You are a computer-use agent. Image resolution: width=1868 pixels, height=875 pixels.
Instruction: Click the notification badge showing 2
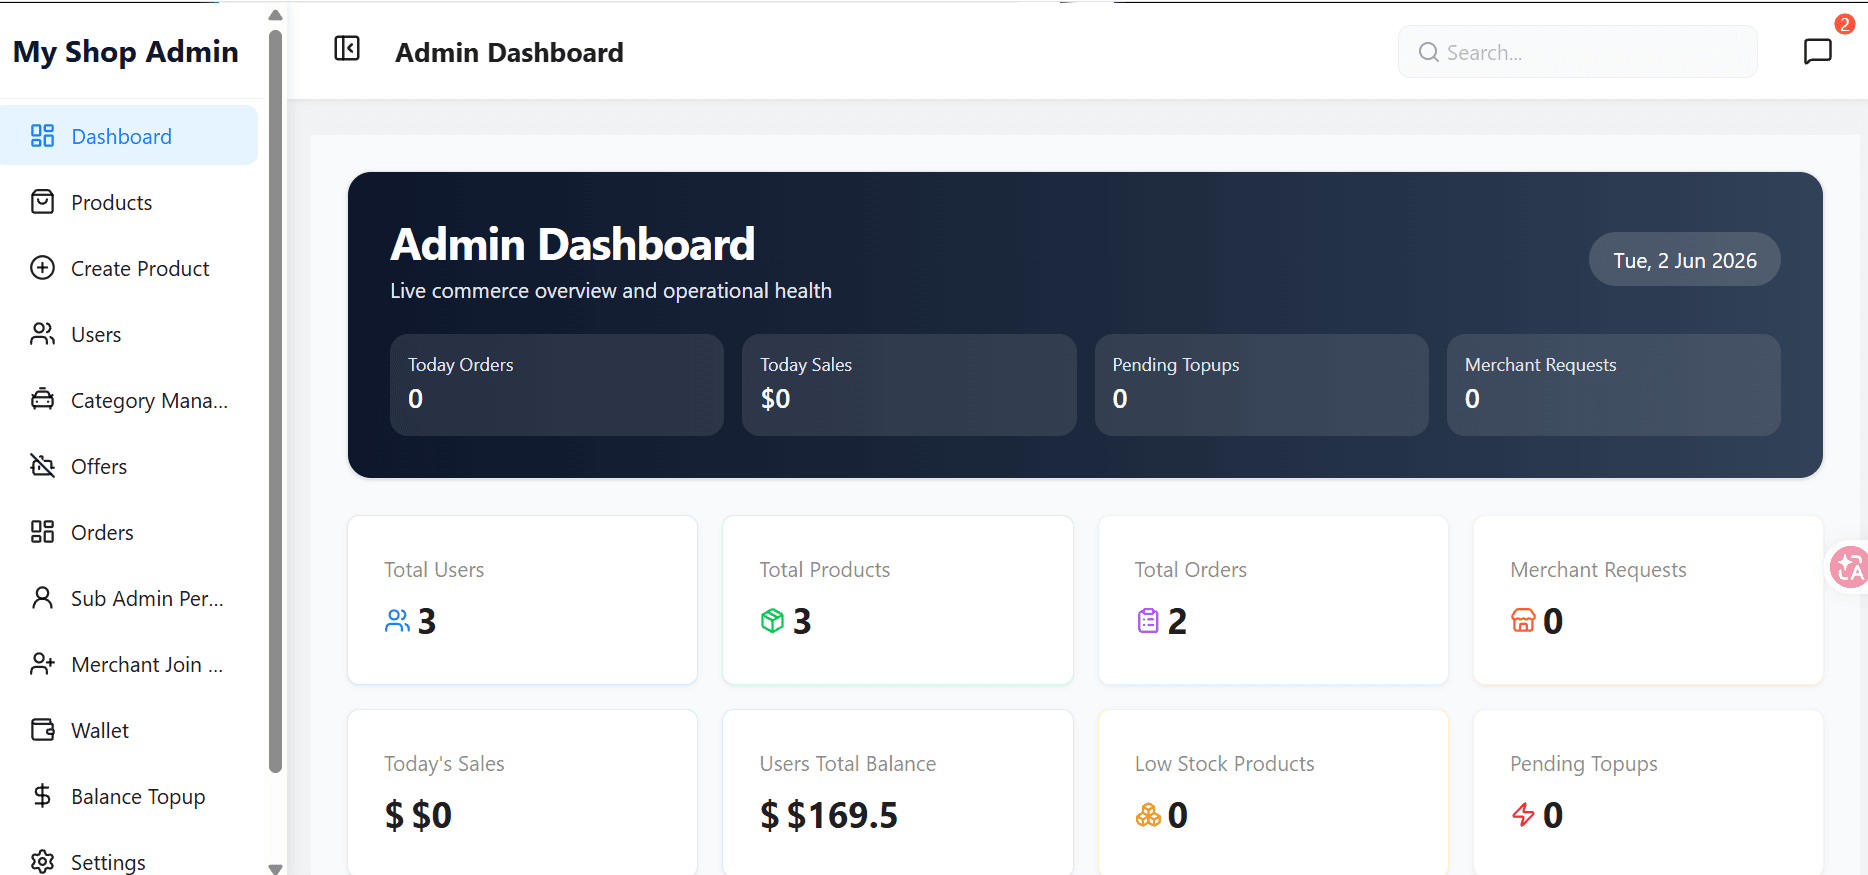[1844, 24]
